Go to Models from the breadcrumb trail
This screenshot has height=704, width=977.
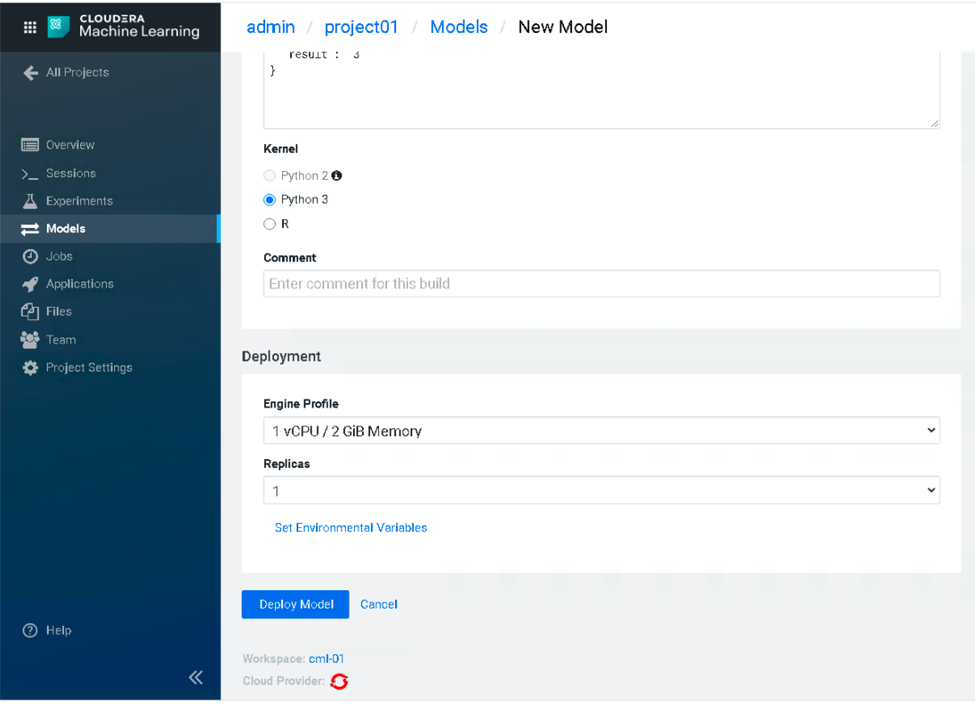coord(459,27)
